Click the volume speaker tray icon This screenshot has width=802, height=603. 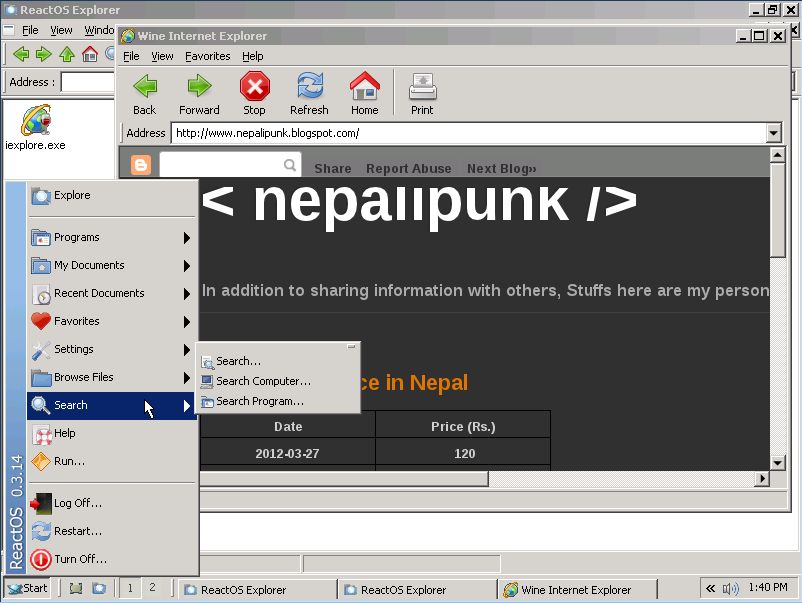pos(730,589)
